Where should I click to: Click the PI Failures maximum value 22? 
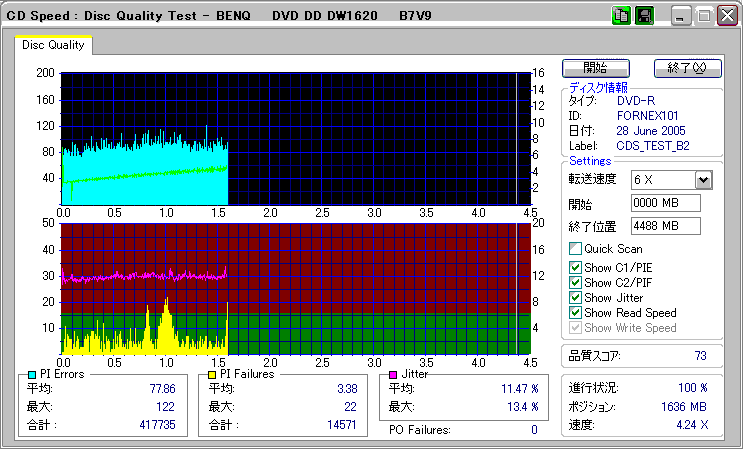coord(350,407)
